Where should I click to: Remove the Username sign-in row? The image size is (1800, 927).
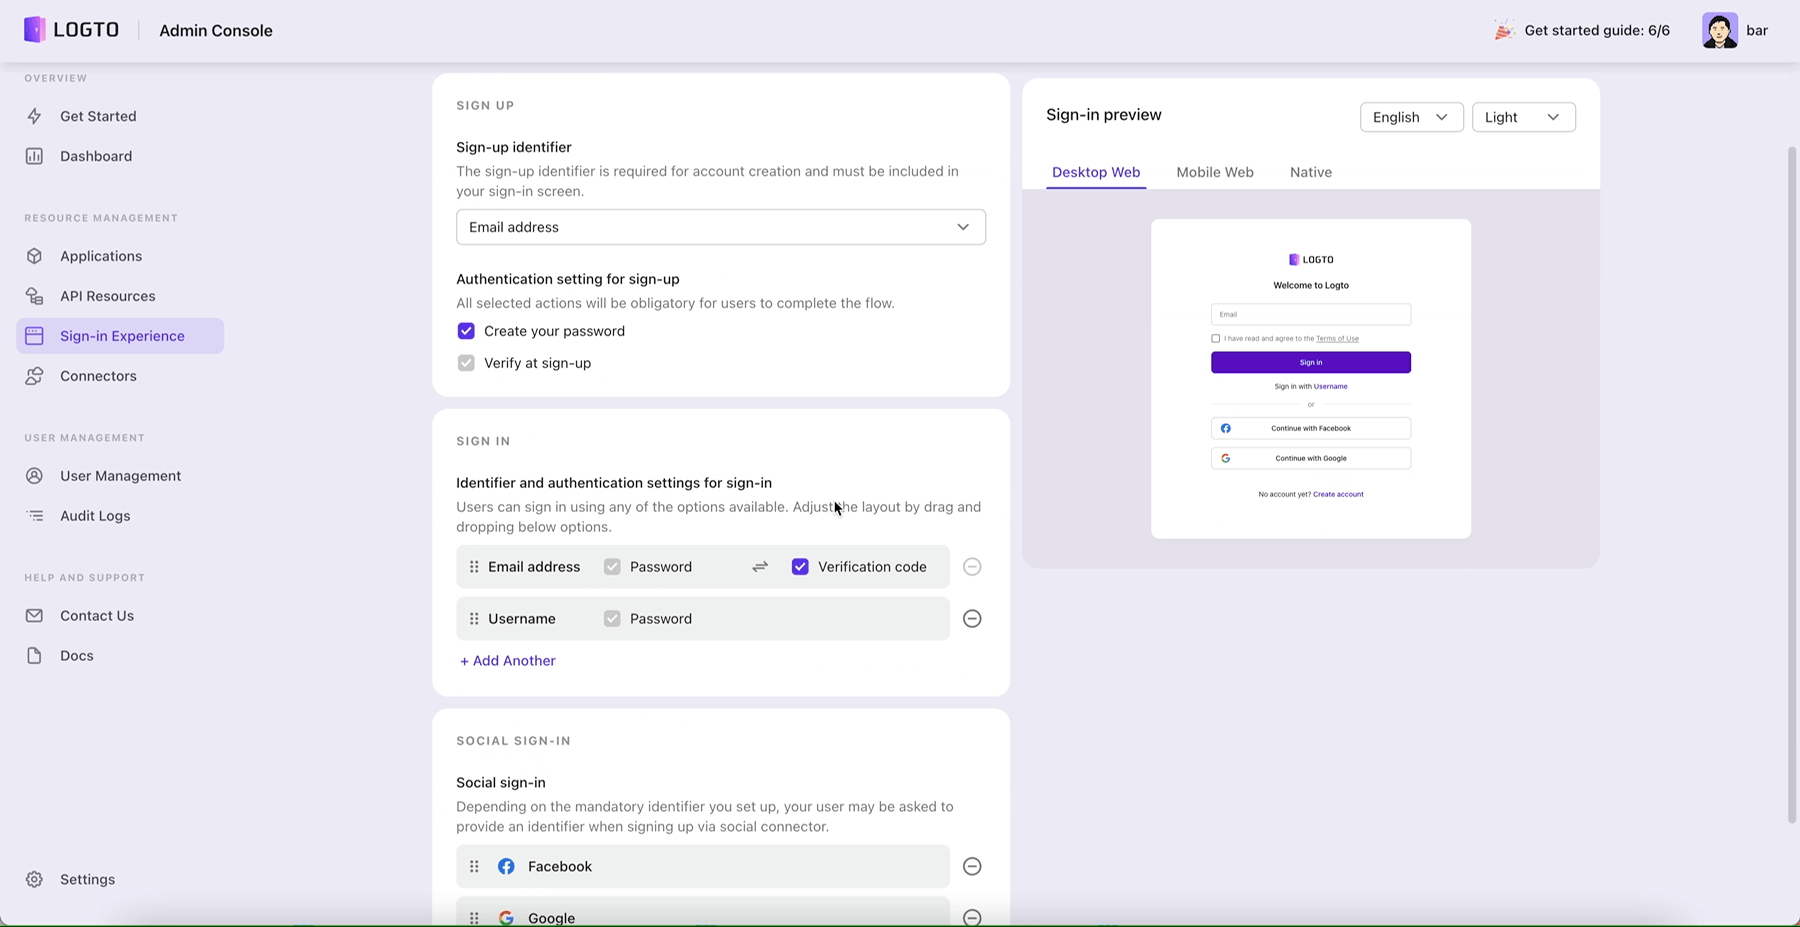[x=971, y=618]
